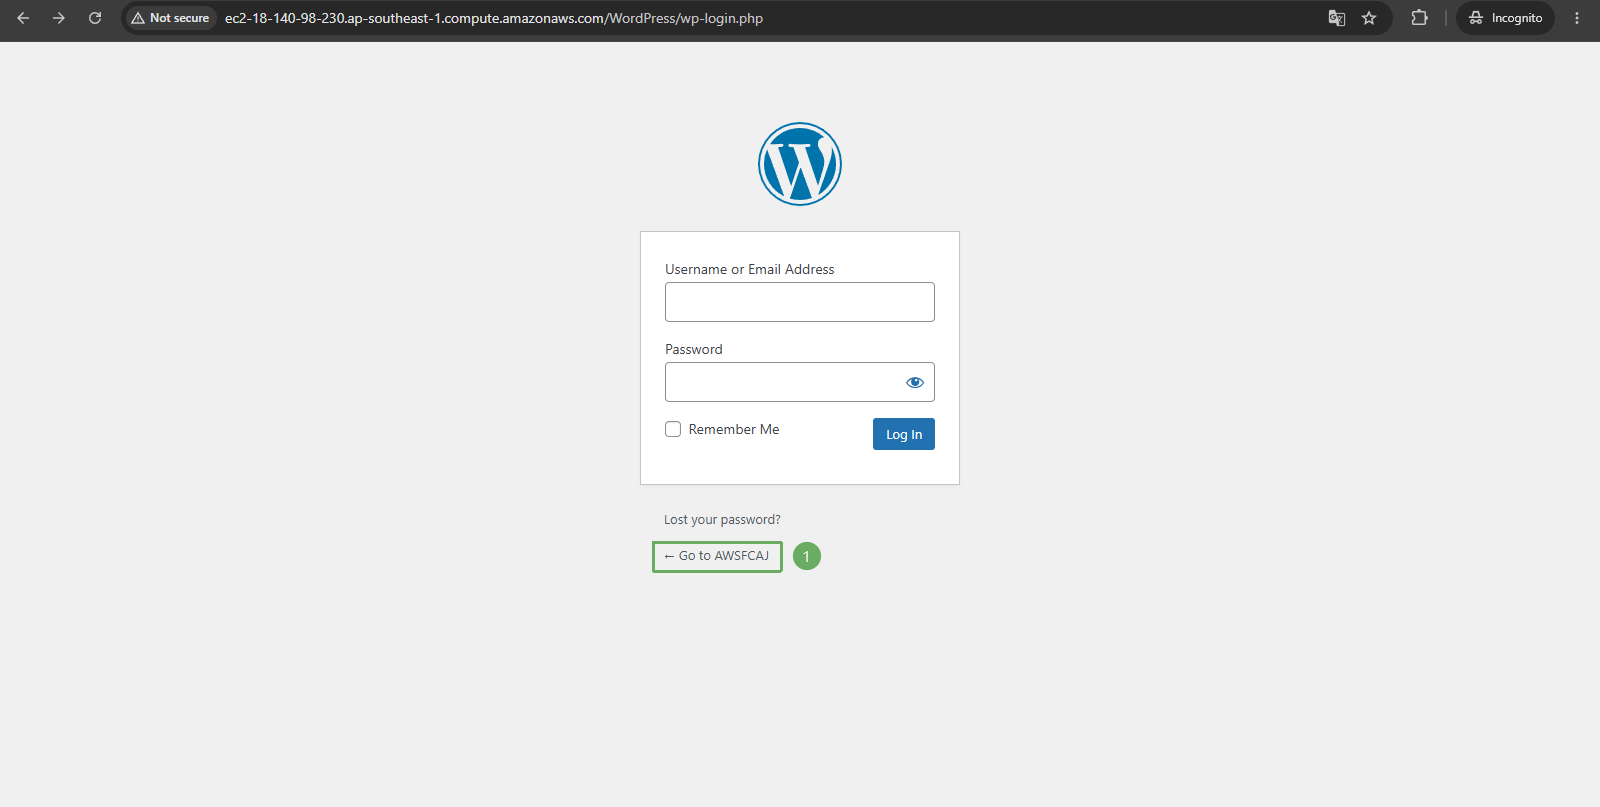This screenshot has height=807, width=1600.
Task: Open the Incognito profile indicator
Action: (x=1505, y=18)
